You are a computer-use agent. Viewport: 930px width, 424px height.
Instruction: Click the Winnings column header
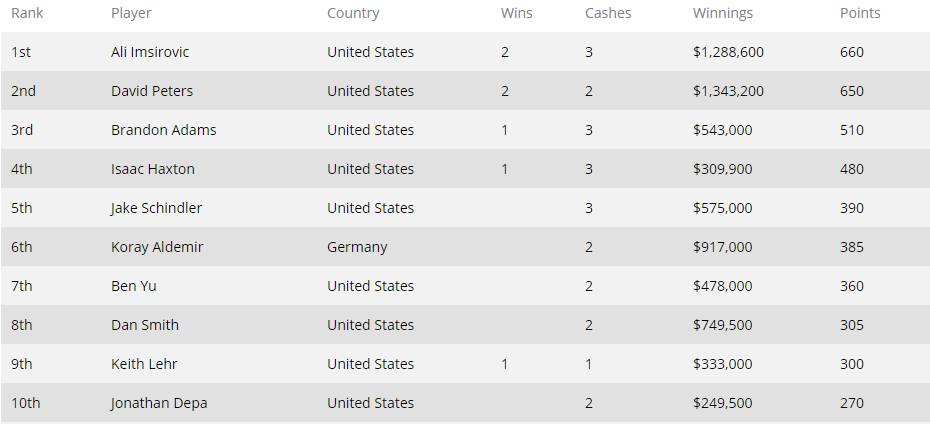pos(722,13)
